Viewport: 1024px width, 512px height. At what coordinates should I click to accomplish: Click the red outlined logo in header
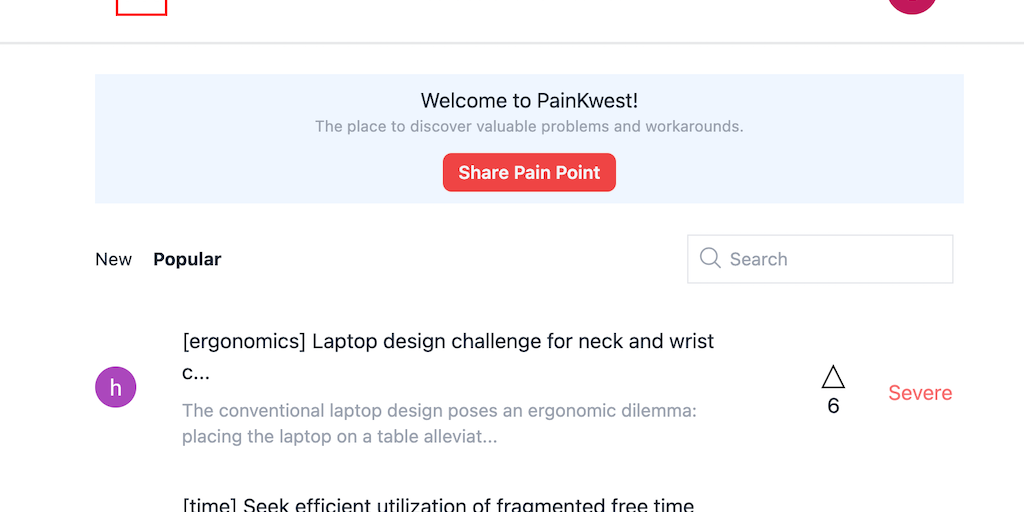pyautogui.click(x=141, y=6)
